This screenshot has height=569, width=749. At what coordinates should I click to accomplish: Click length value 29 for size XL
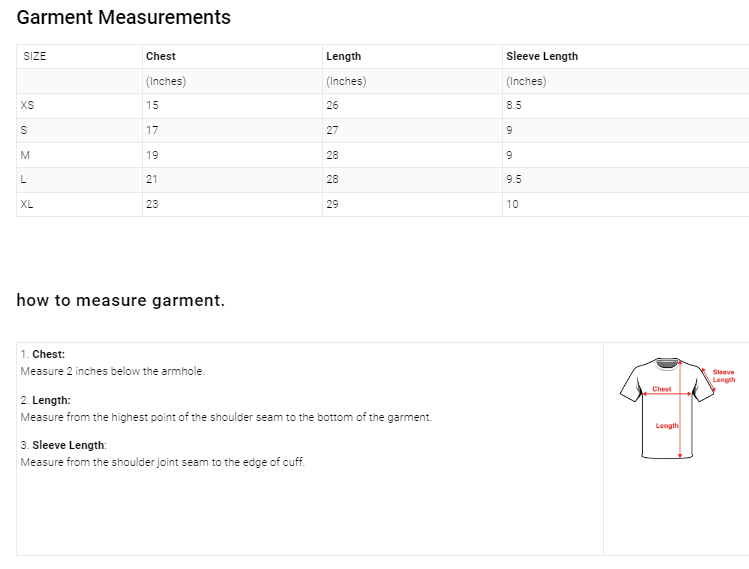pyautogui.click(x=333, y=204)
